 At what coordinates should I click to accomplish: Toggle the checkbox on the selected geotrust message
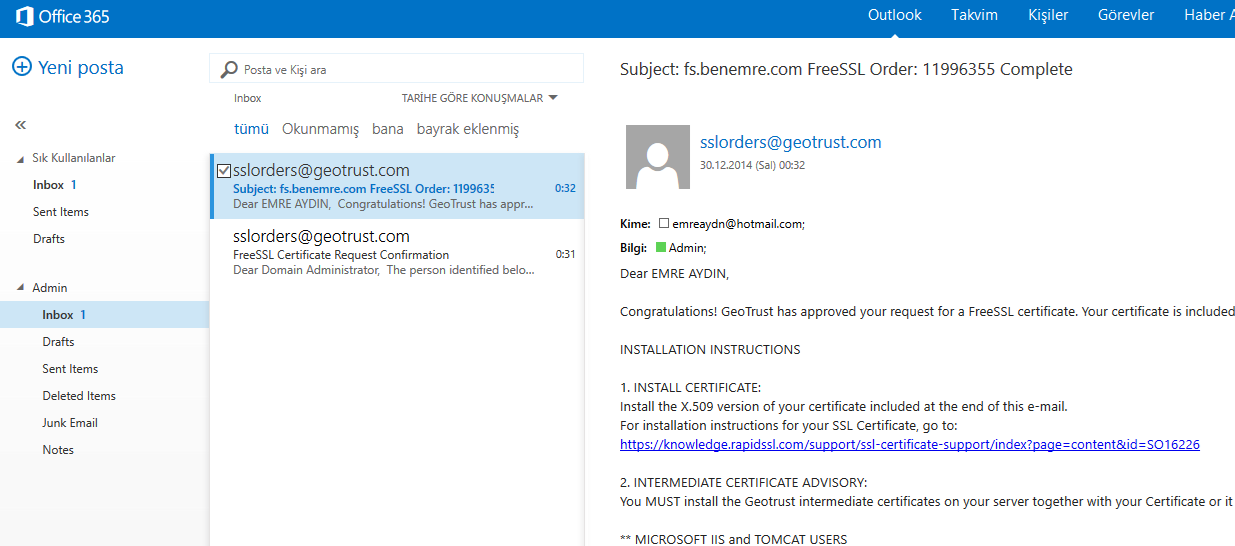pos(224,171)
